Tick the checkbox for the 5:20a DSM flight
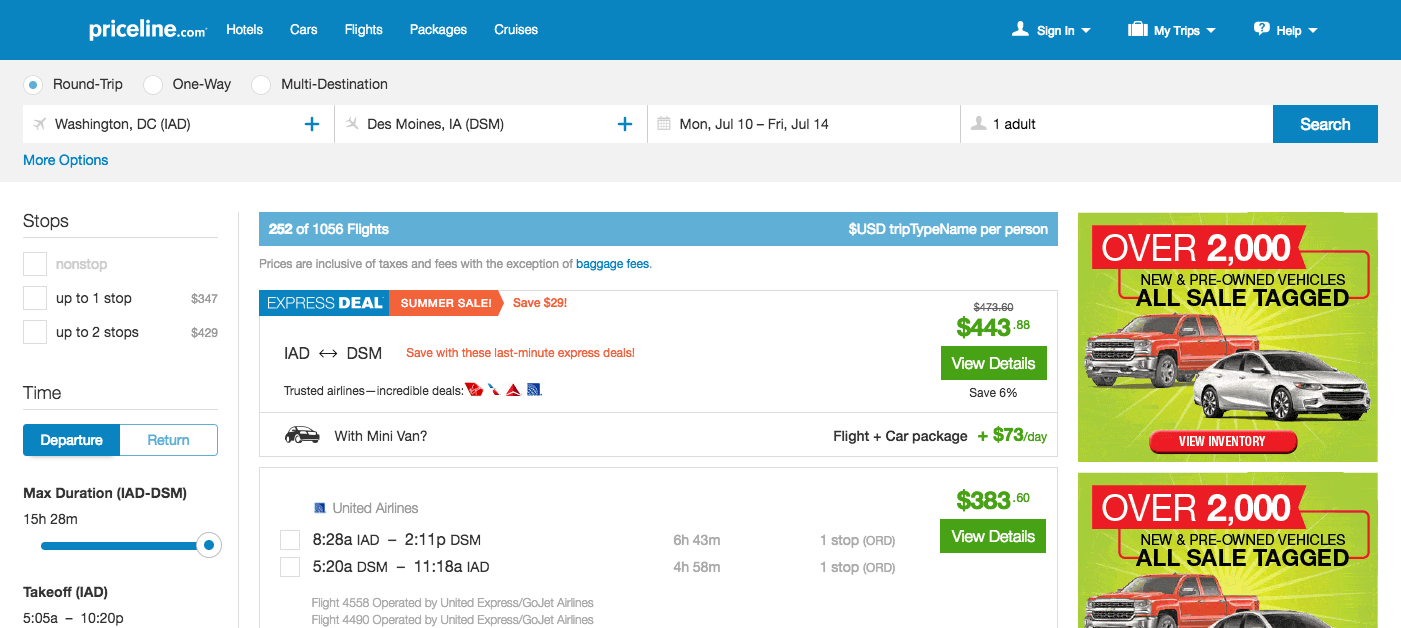 (290, 567)
